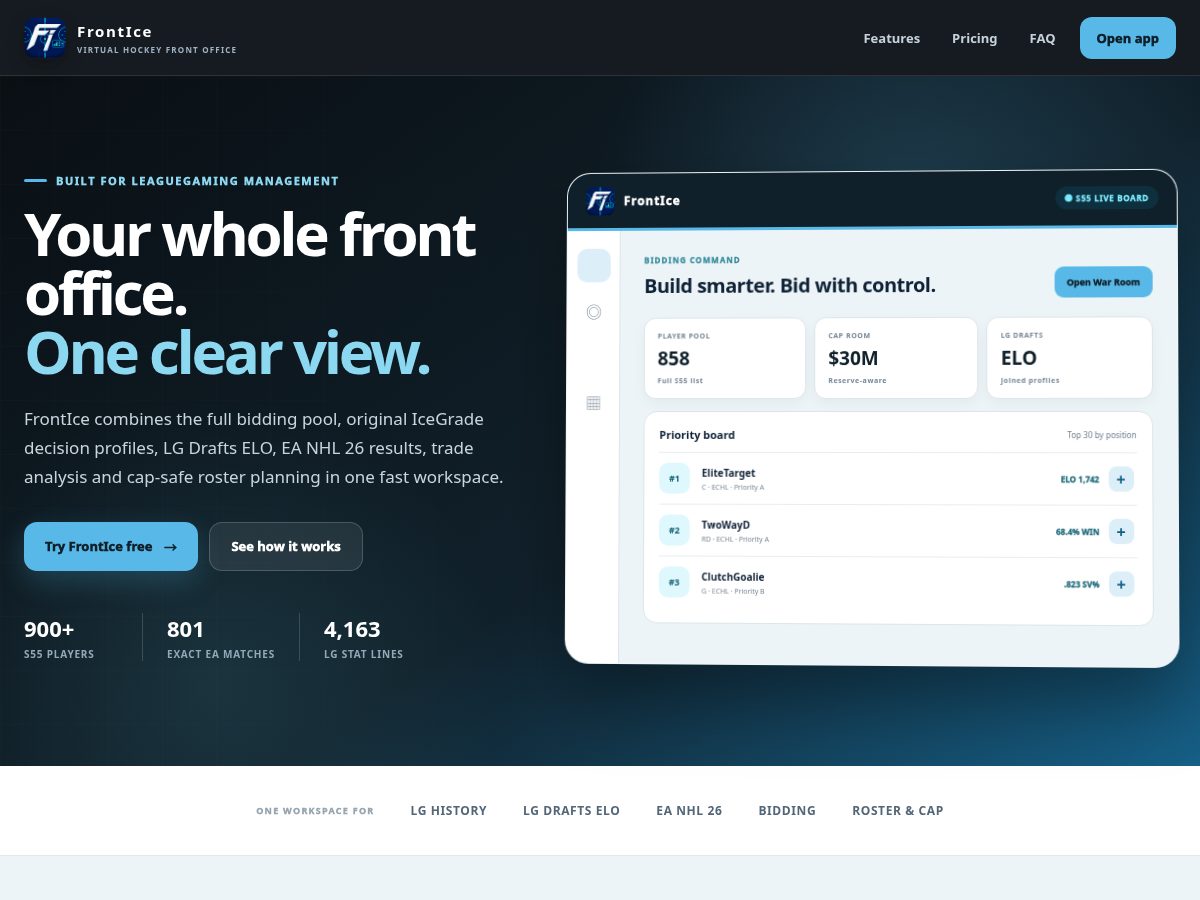Screen dimensions: 1200x900
Task: Click the #1 rank badge
Action: coord(674,478)
